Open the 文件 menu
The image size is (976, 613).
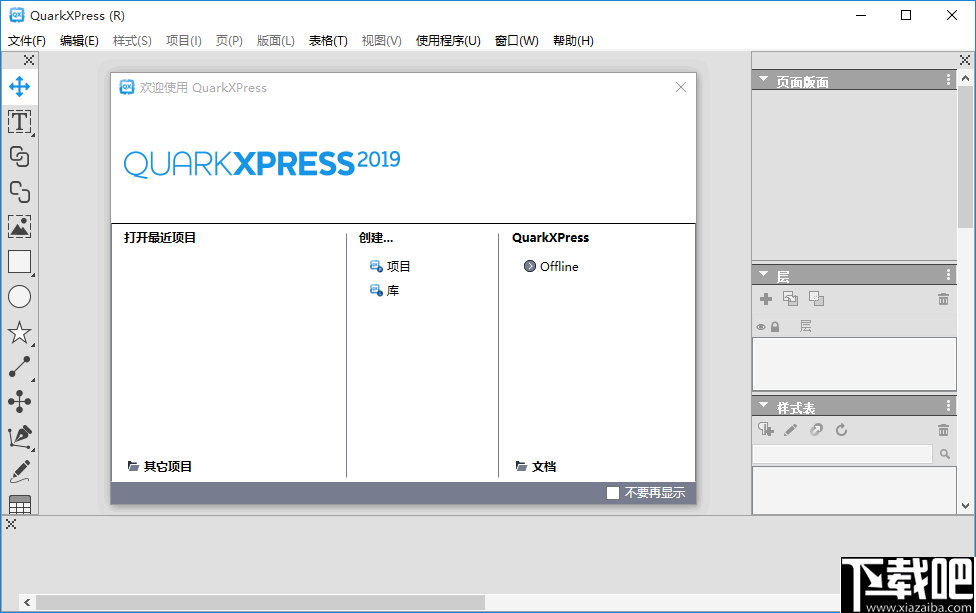tap(26, 40)
